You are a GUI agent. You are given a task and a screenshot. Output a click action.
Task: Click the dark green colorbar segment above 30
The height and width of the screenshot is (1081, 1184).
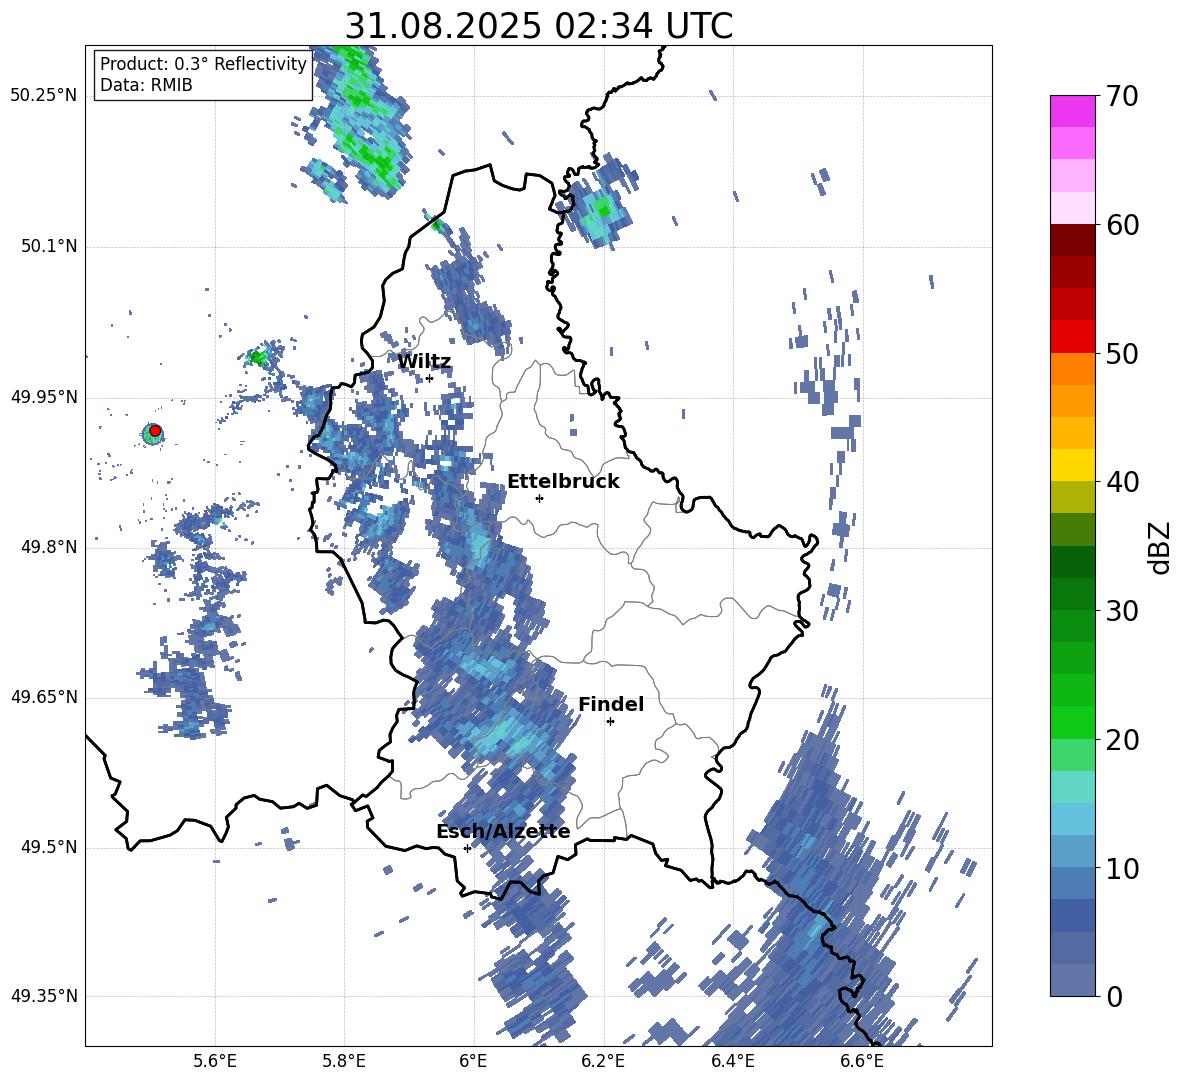click(1072, 593)
